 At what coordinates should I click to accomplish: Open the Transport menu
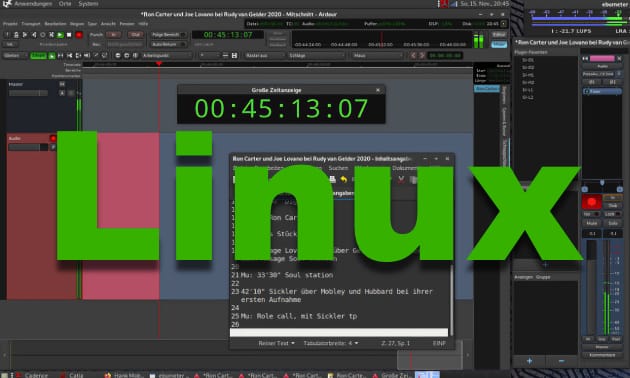[x=31, y=24]
